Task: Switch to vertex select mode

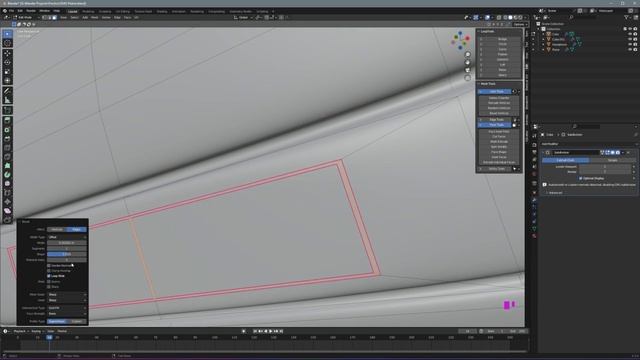Action: coord(44,18)
